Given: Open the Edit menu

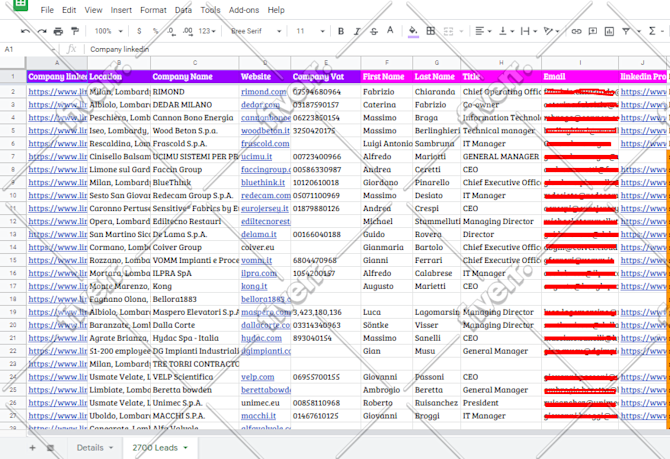Looking at the screenshot, I should 69,10.
